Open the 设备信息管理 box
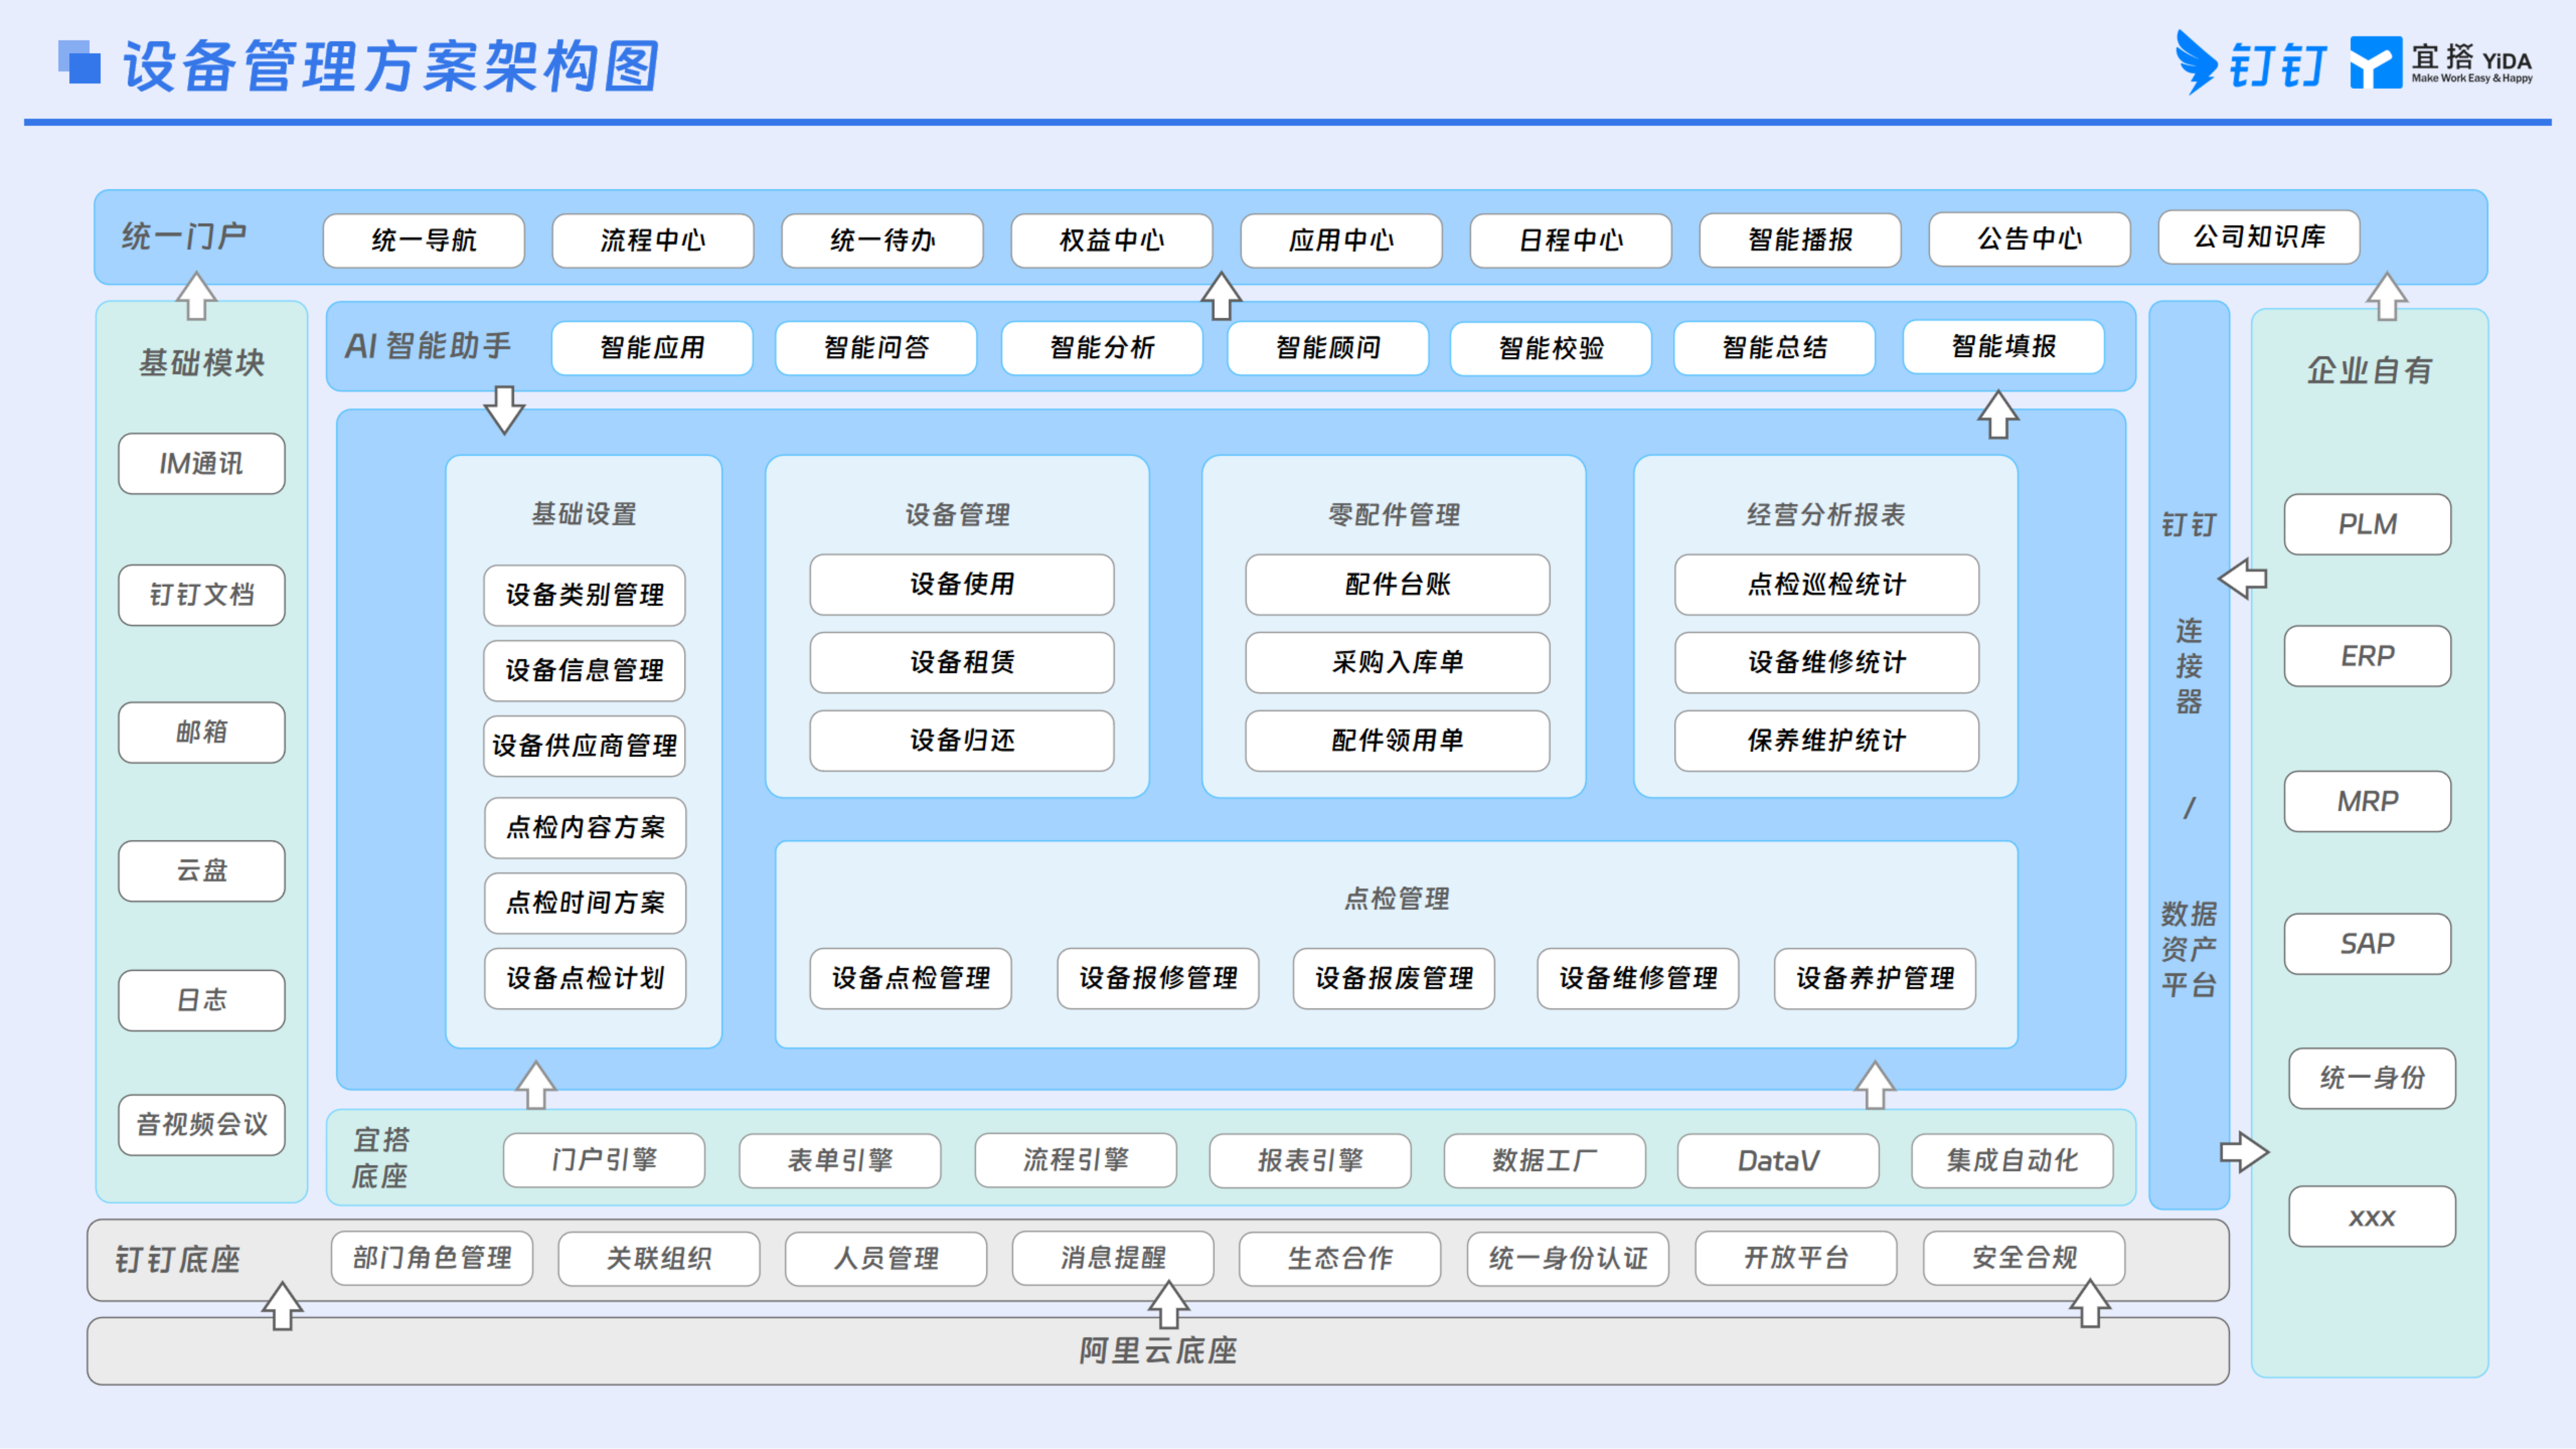The image size is (2576, 1449). coord(585,671)
